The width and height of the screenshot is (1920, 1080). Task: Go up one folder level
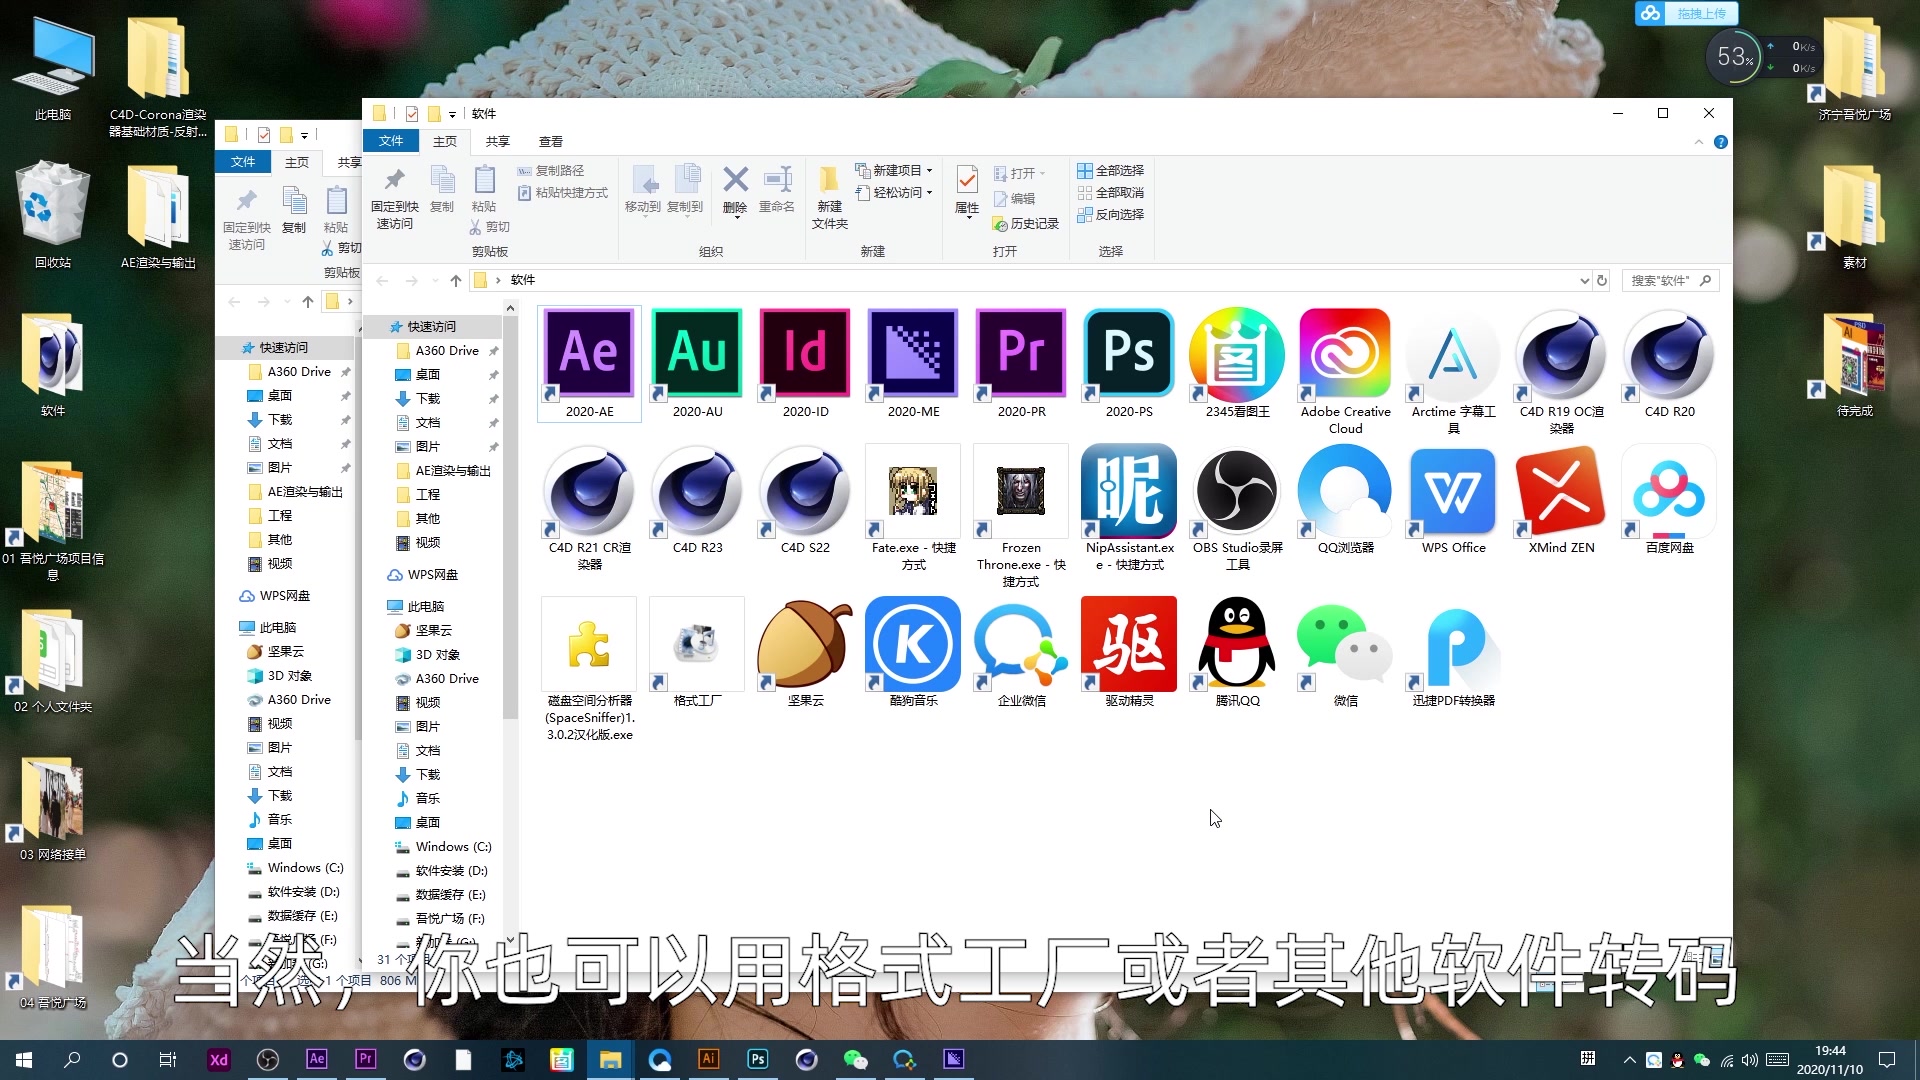coord(455,281)
